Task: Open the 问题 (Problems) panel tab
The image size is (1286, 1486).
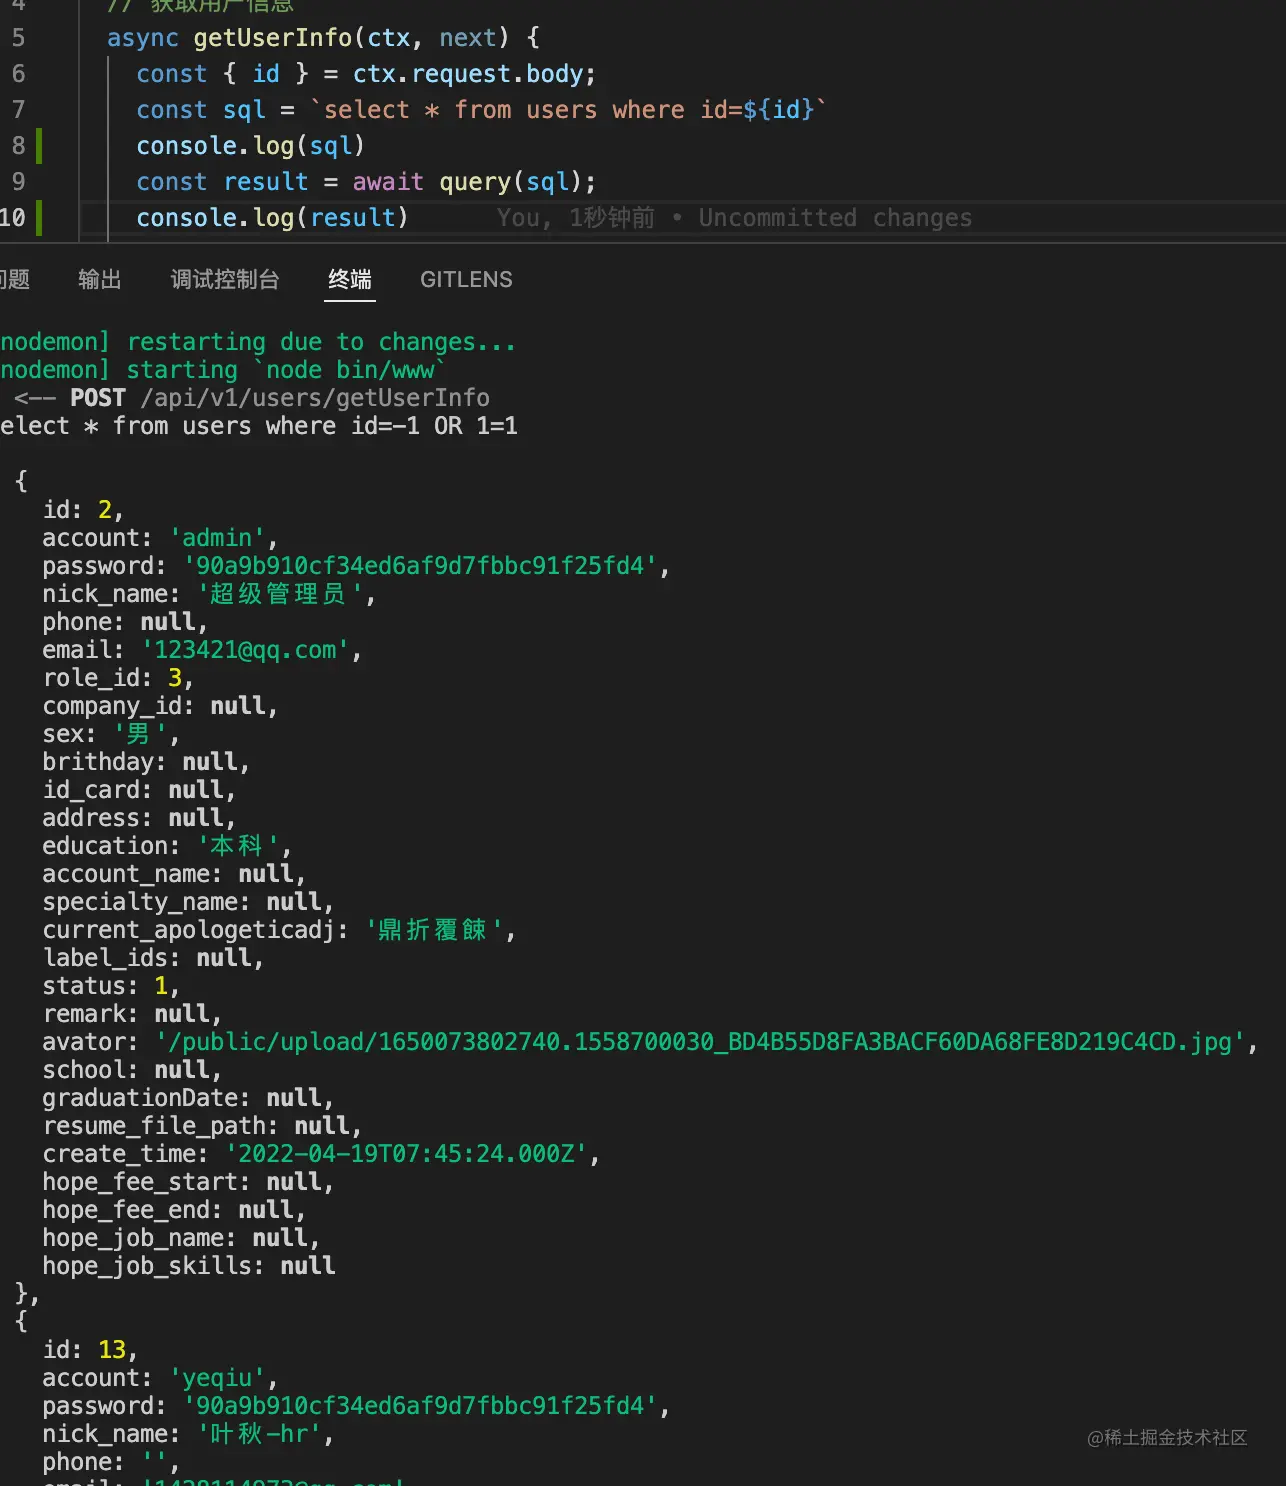Action: click(14, 280)
